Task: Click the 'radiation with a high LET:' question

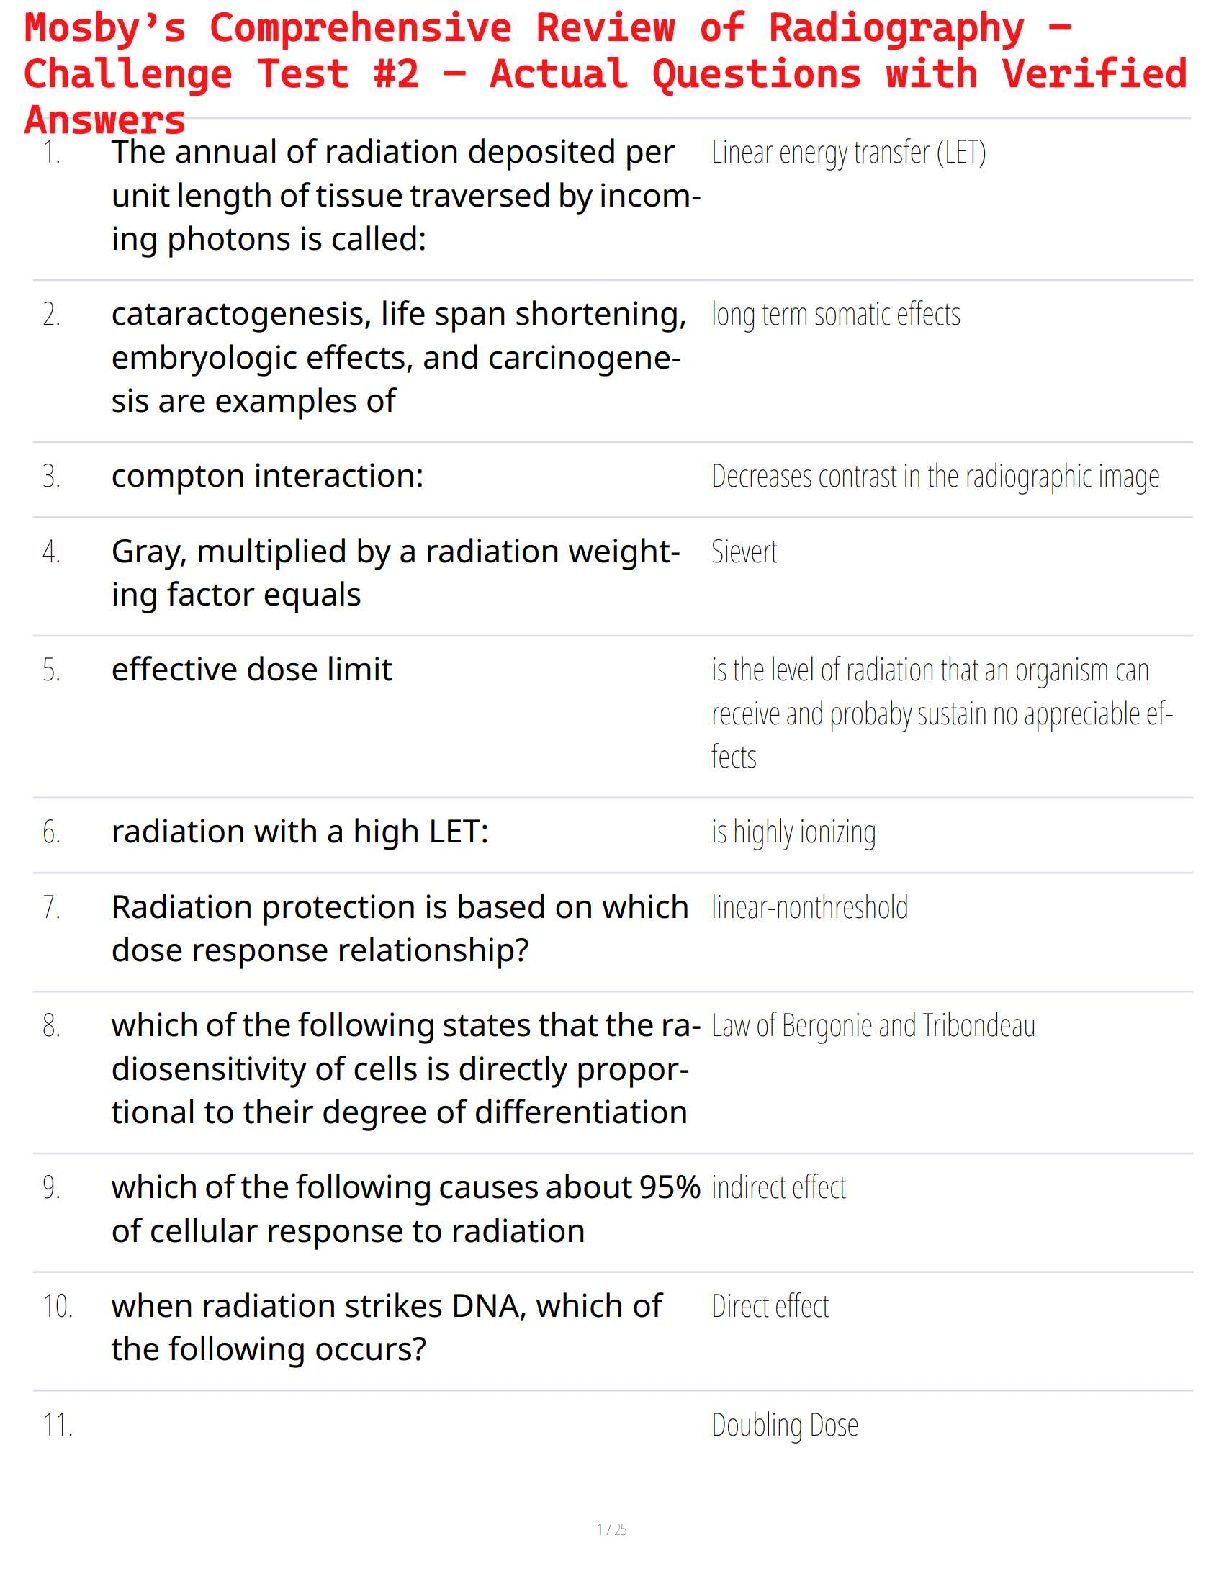Action: [x=300, y=832]
